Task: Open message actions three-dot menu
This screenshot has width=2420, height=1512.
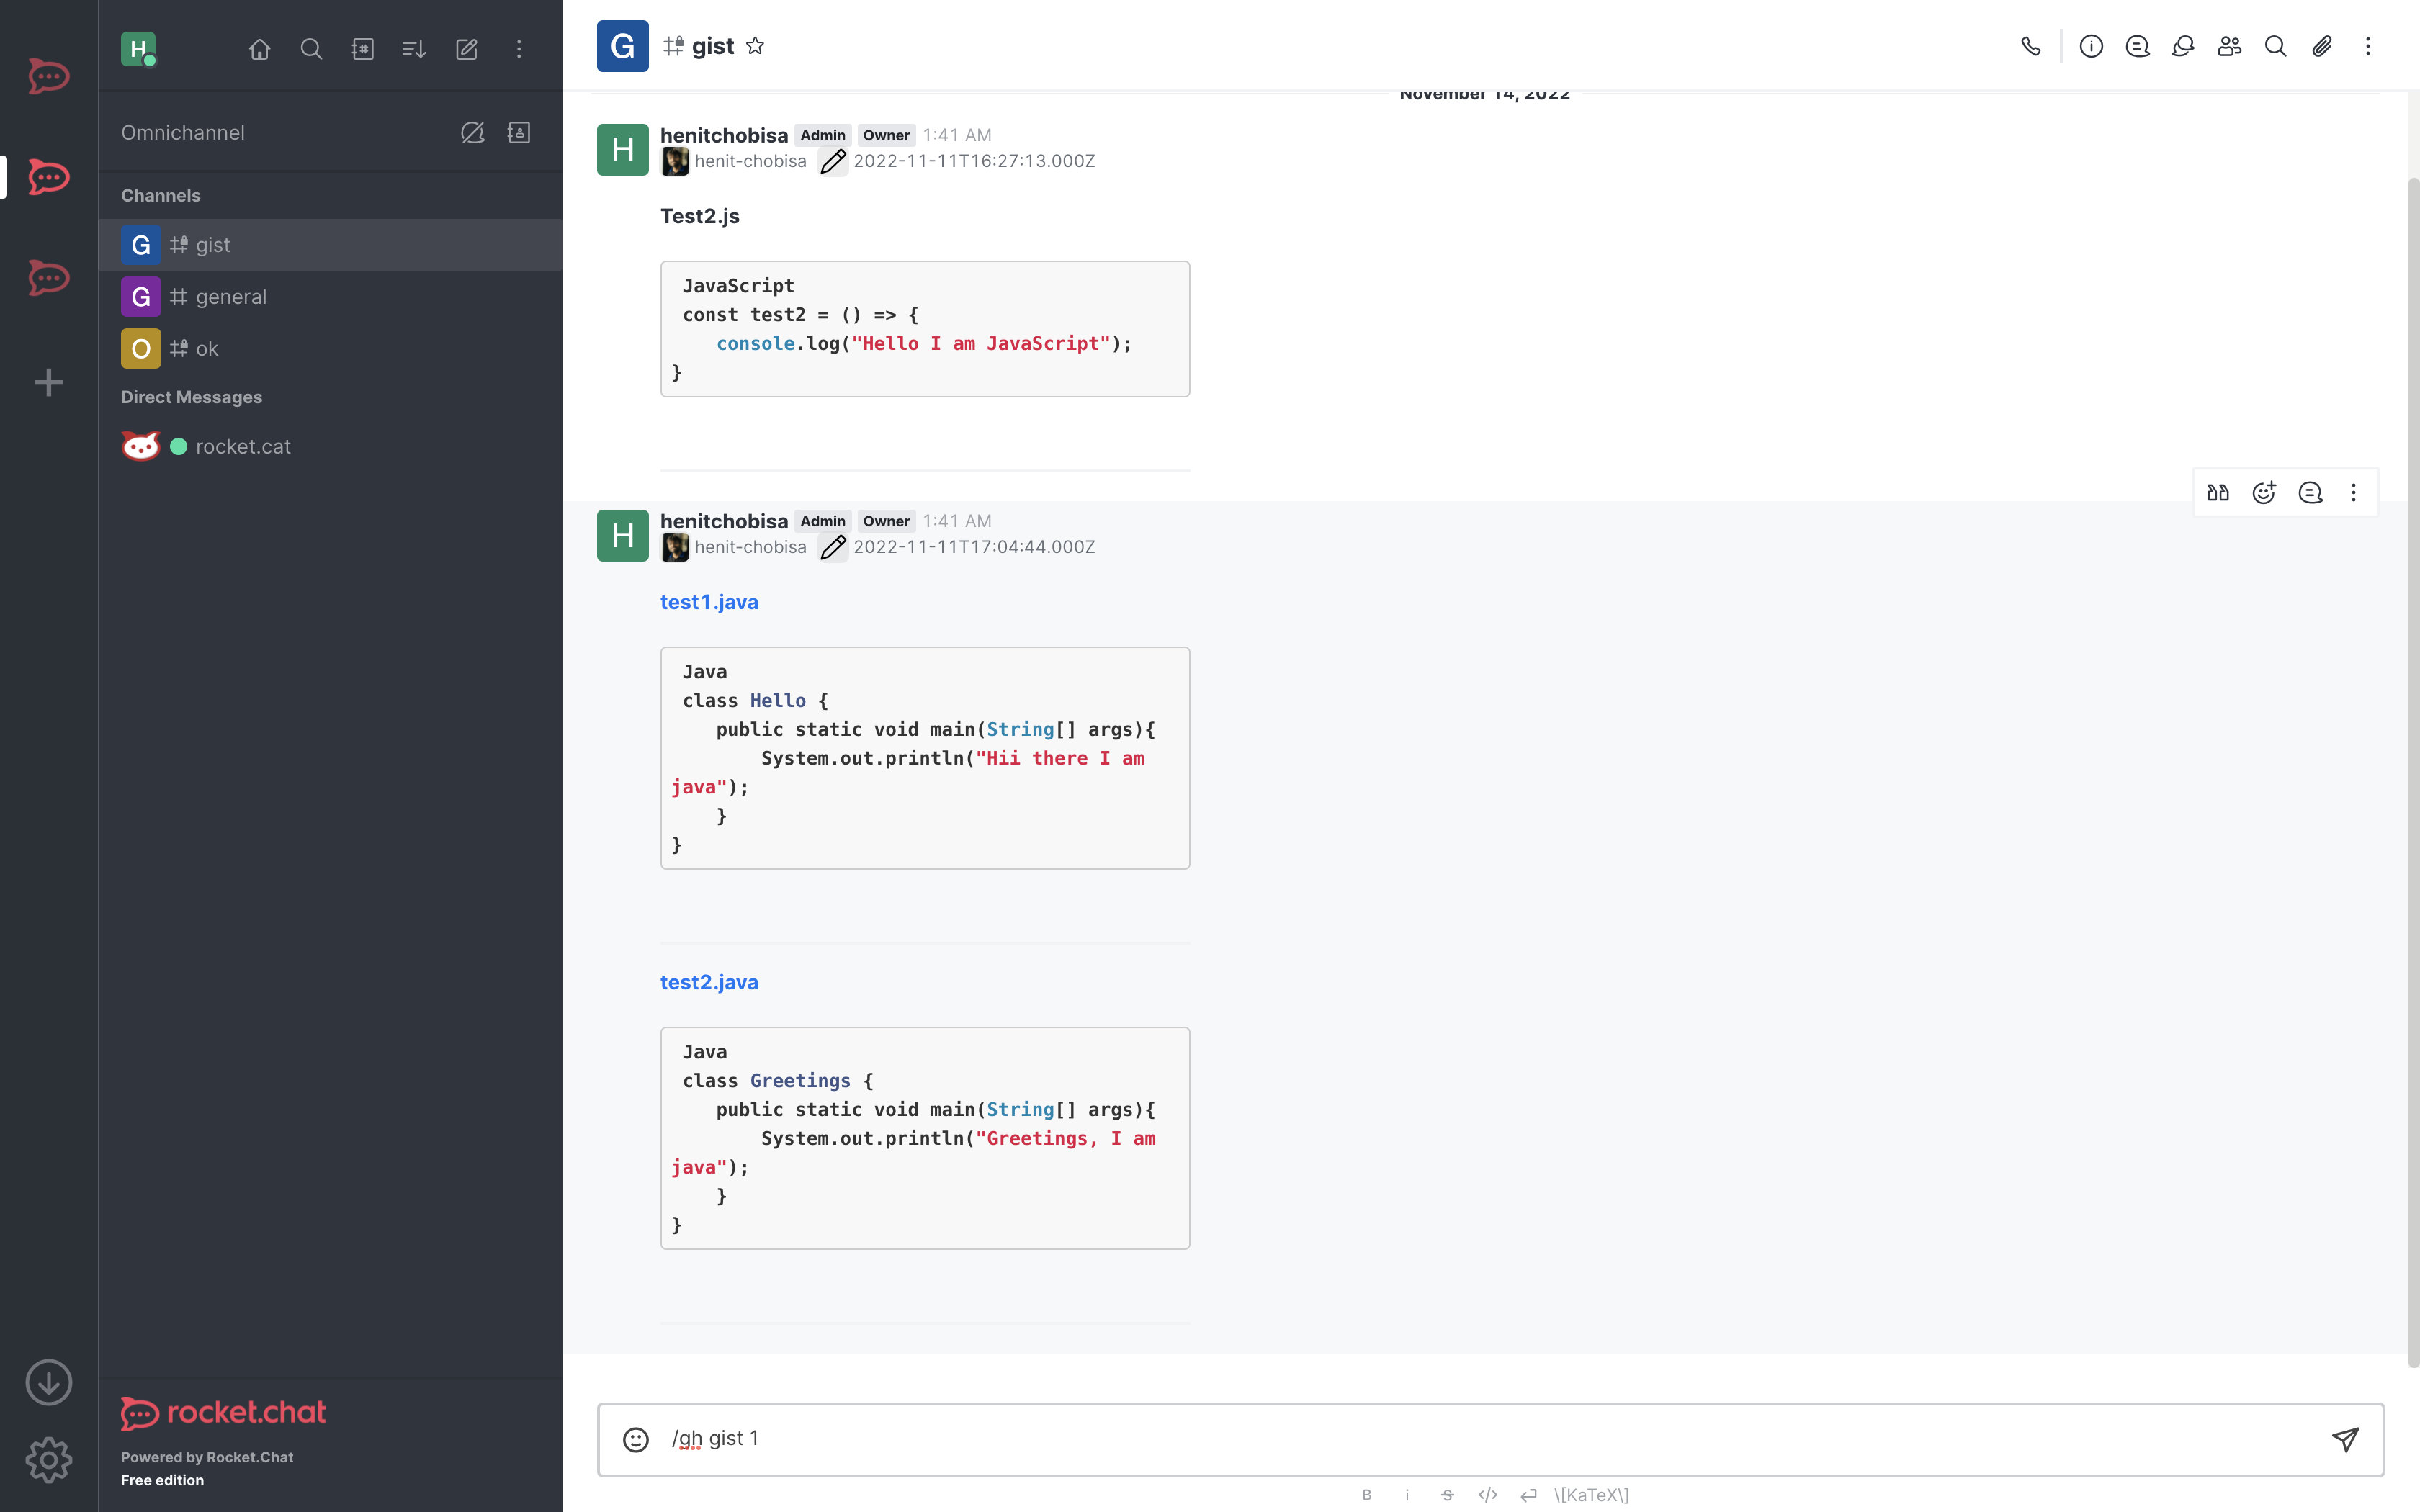Action: tap(2353, 492)
